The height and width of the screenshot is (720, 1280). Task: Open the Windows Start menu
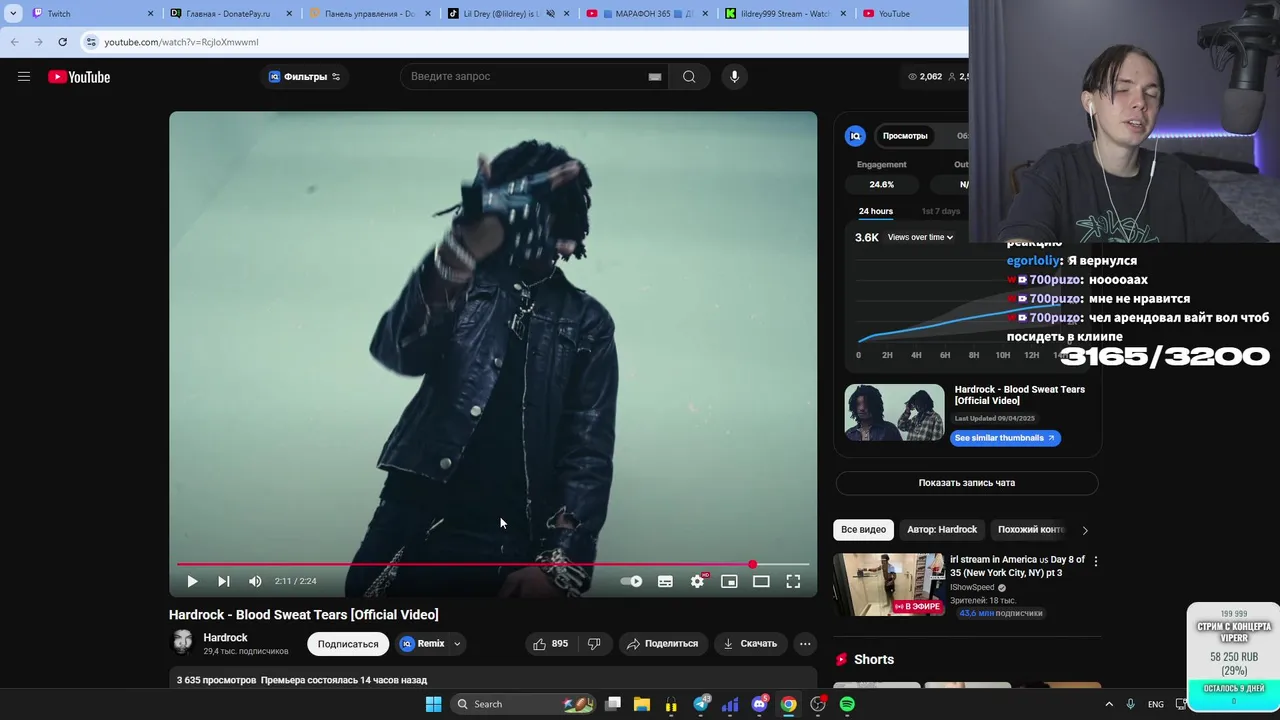433,704
